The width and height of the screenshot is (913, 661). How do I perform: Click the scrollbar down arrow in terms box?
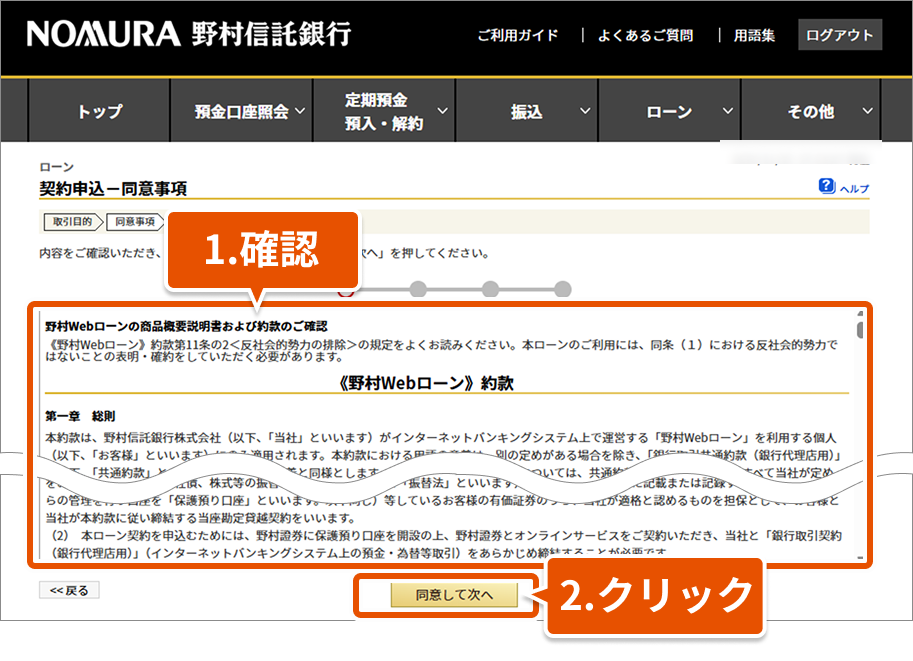coord(860,555)
